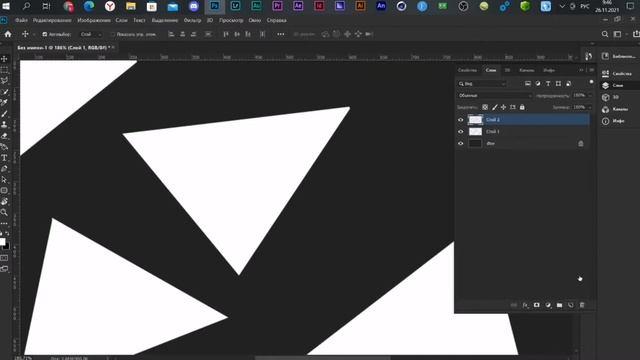640x360 pixels.
Task: Create a new group folder icon
Action: click(559, 305)
